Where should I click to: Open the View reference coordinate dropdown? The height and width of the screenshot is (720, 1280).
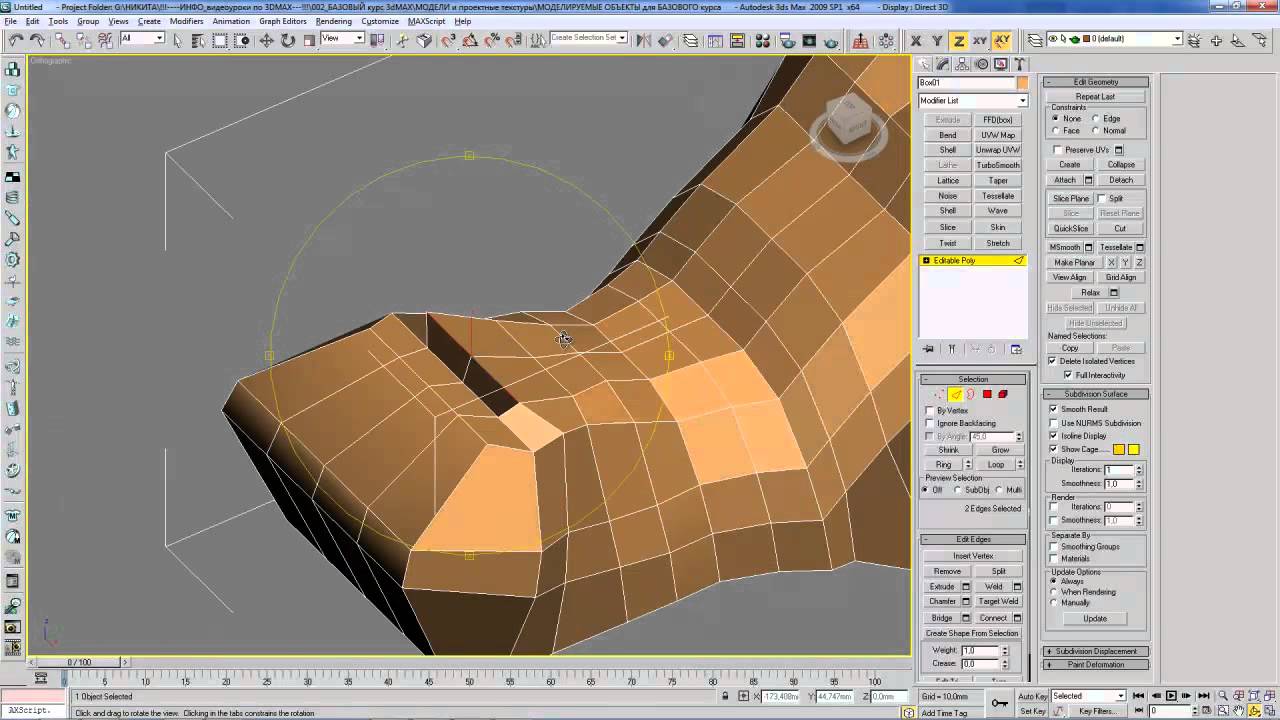[x=343, y=39]
